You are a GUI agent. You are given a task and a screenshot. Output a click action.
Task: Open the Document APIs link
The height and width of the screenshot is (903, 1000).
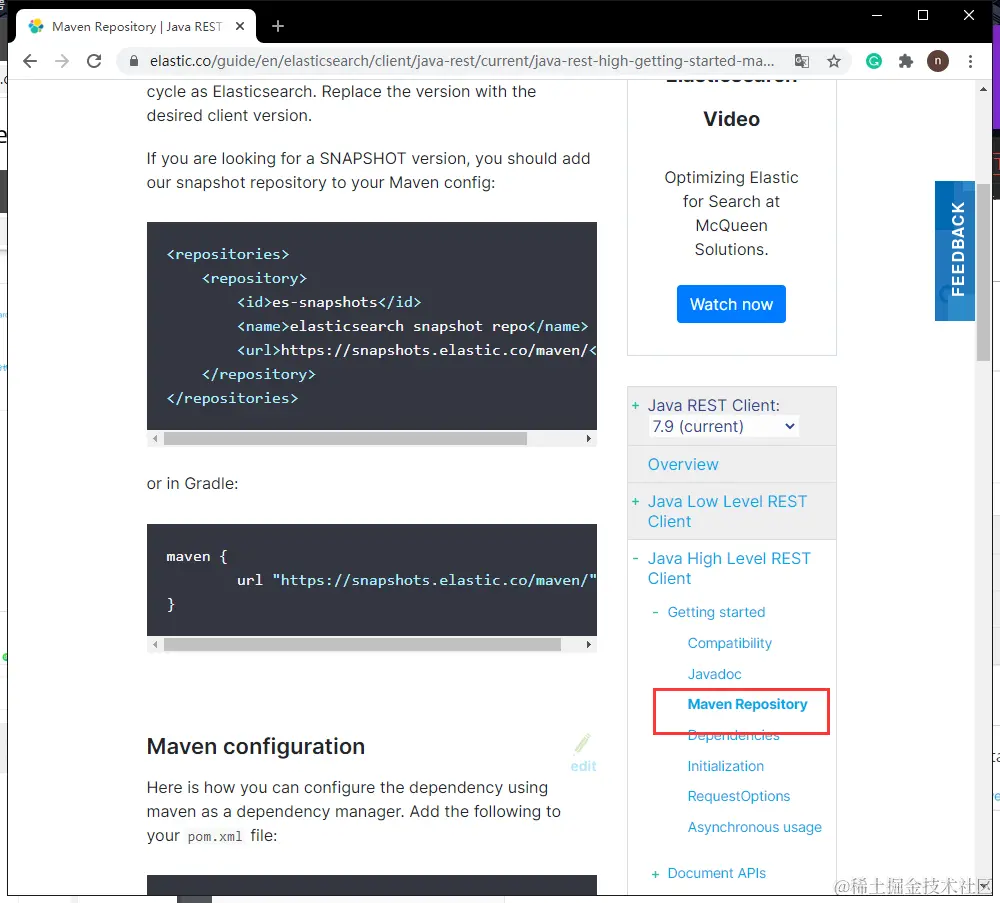[716, 873]
